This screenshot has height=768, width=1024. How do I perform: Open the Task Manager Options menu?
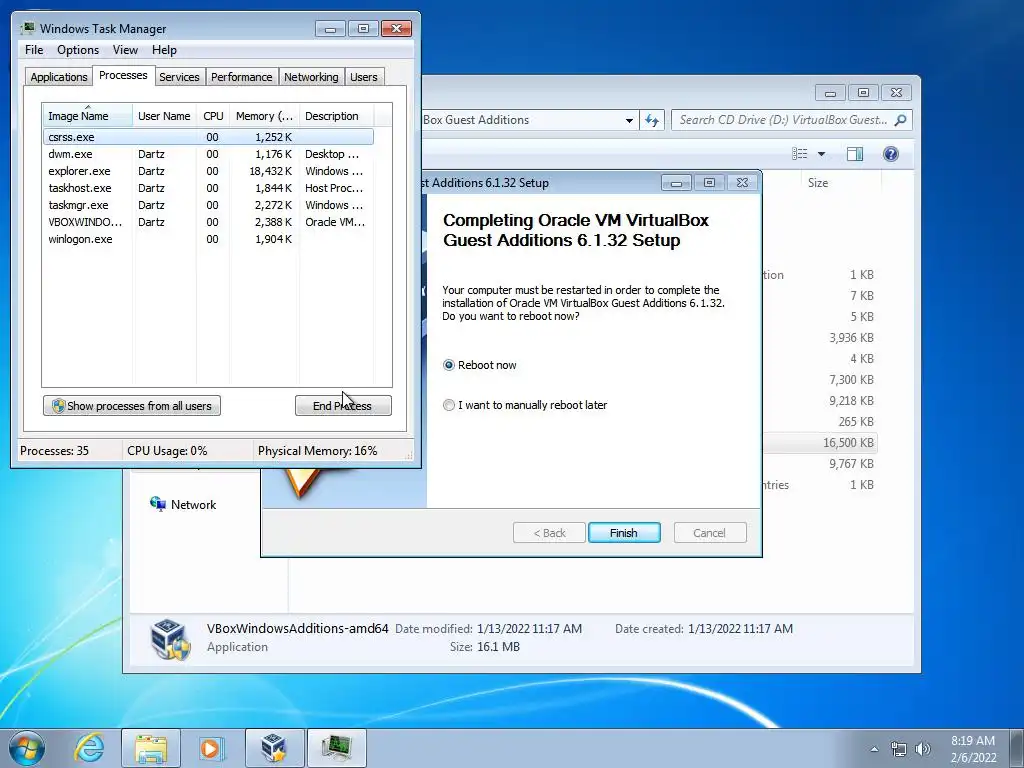click(78, 50)
